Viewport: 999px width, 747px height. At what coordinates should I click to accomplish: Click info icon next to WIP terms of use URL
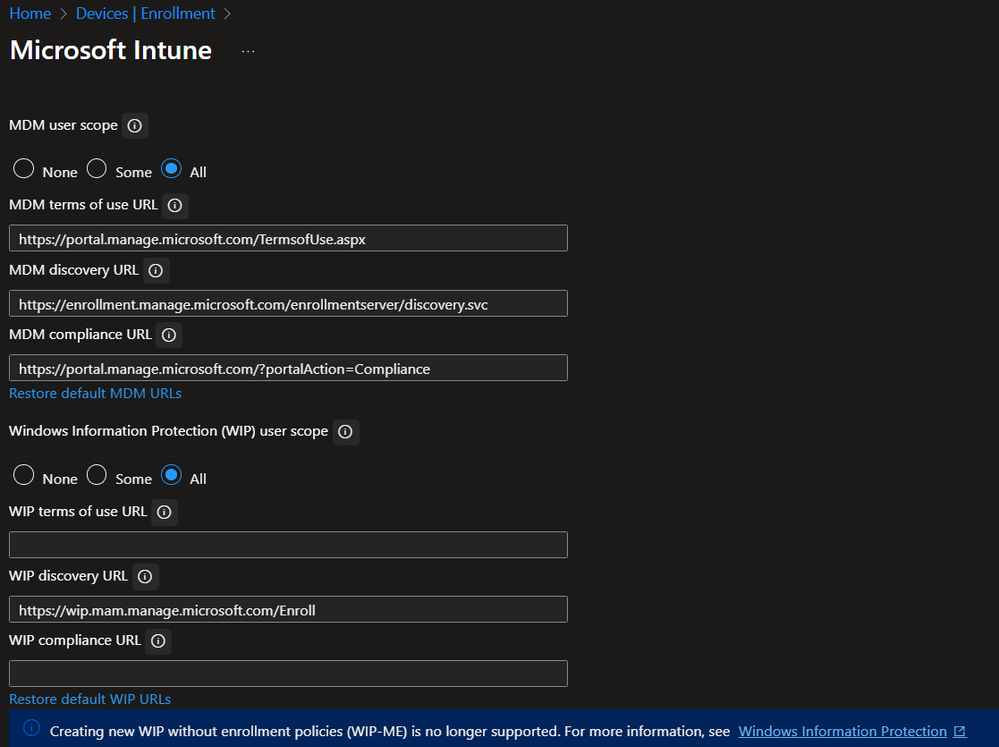click(164, 512)
